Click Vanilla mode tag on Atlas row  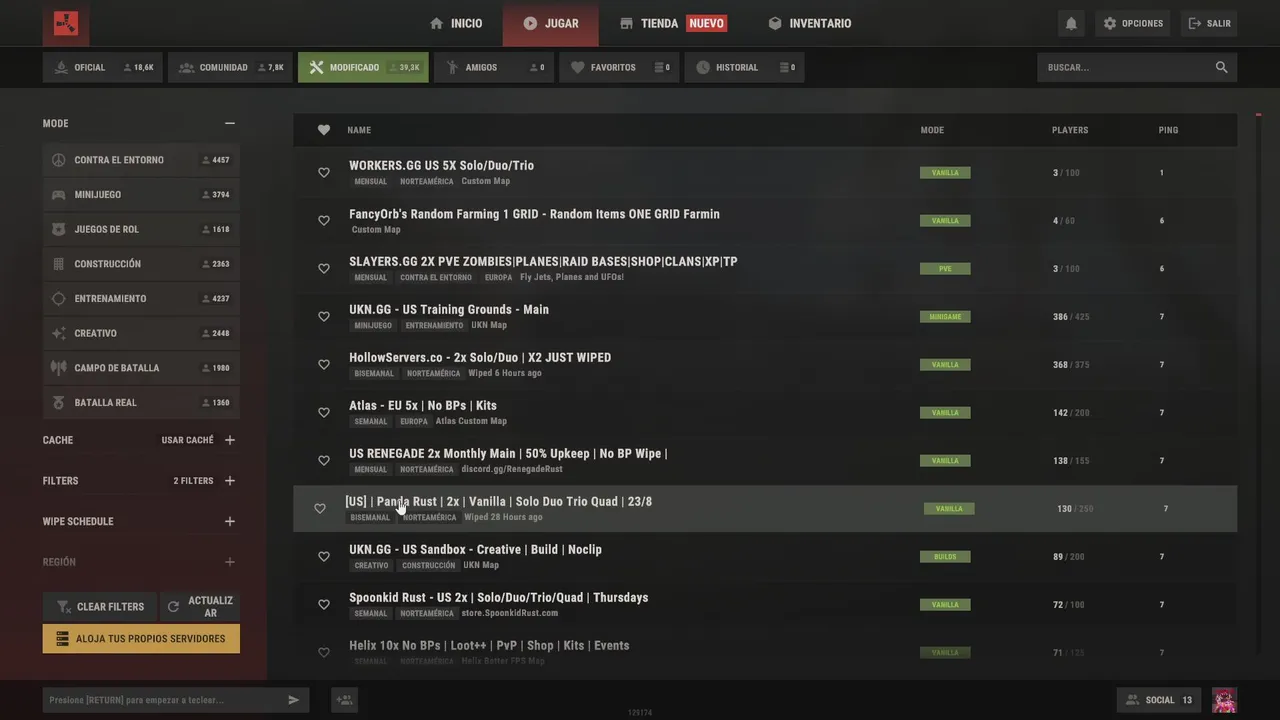[945, 413]
